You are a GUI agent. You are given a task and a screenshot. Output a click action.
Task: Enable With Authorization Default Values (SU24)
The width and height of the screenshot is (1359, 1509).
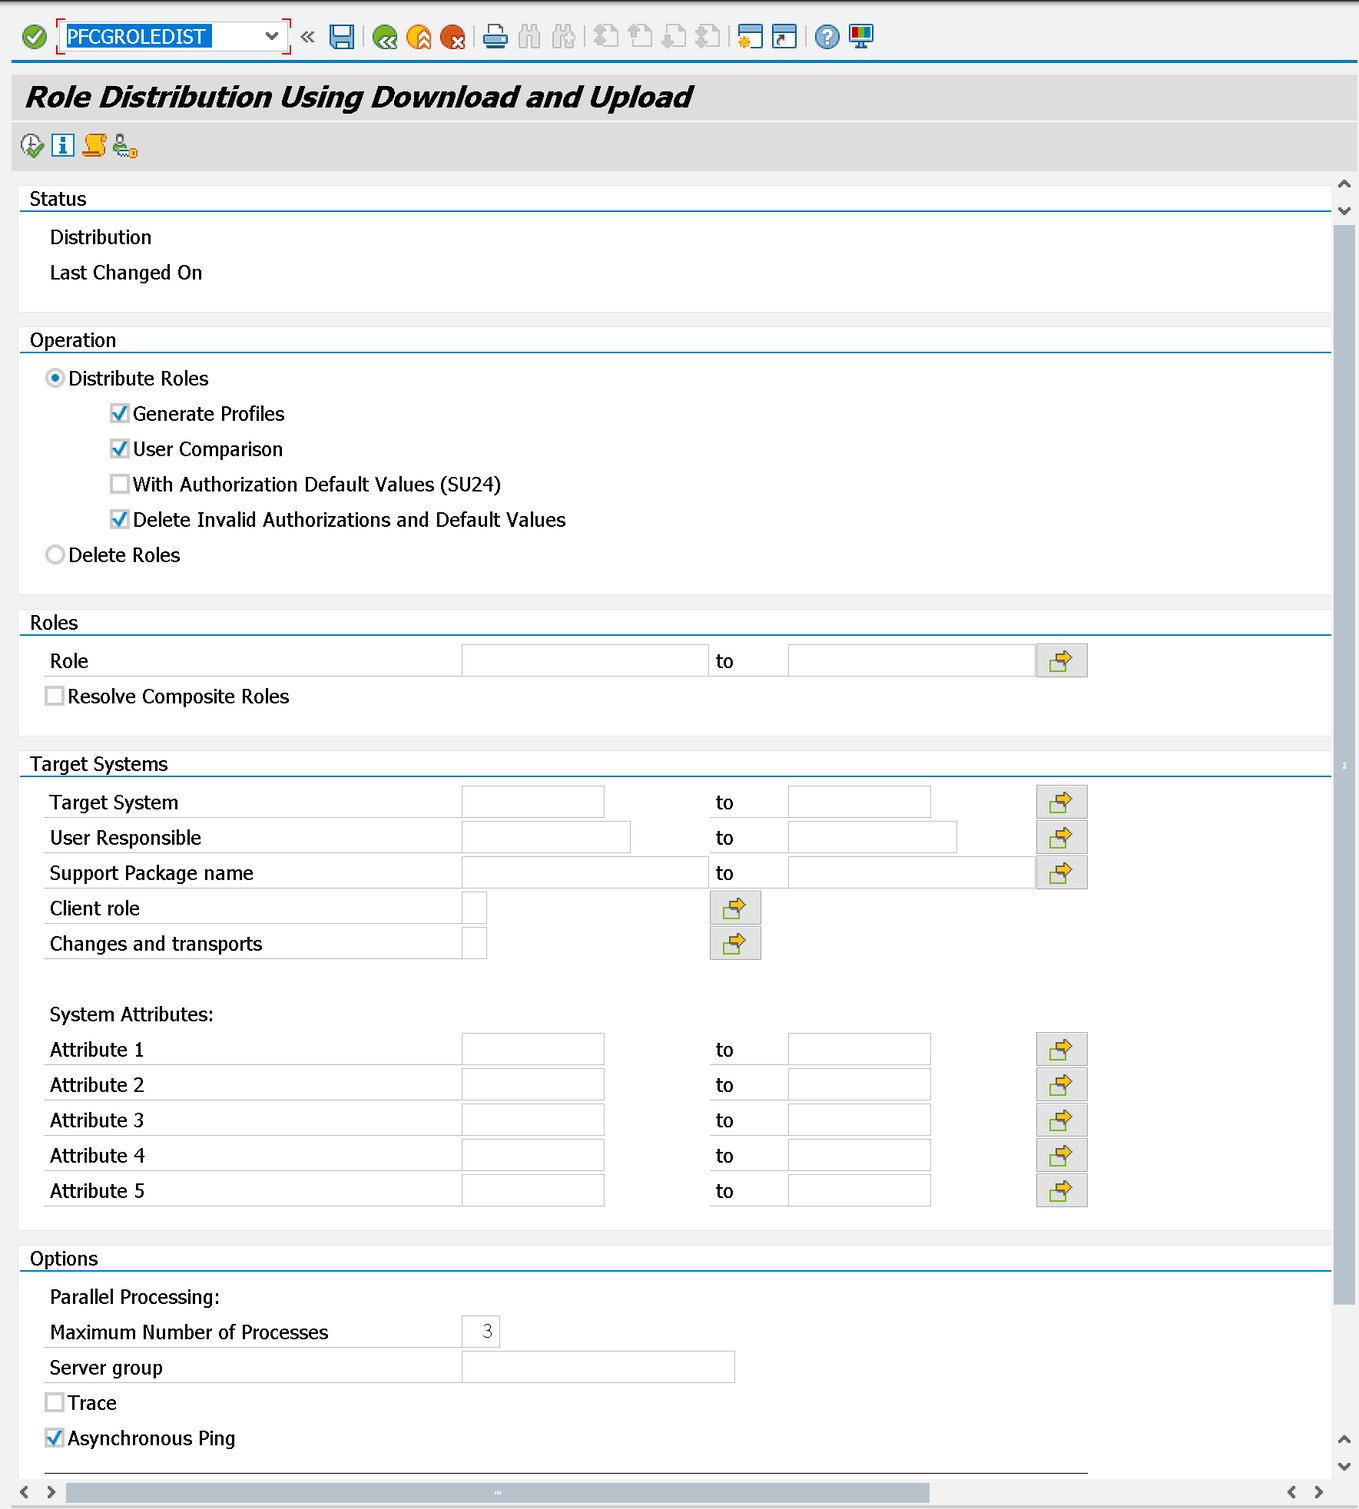pos(119,484)
